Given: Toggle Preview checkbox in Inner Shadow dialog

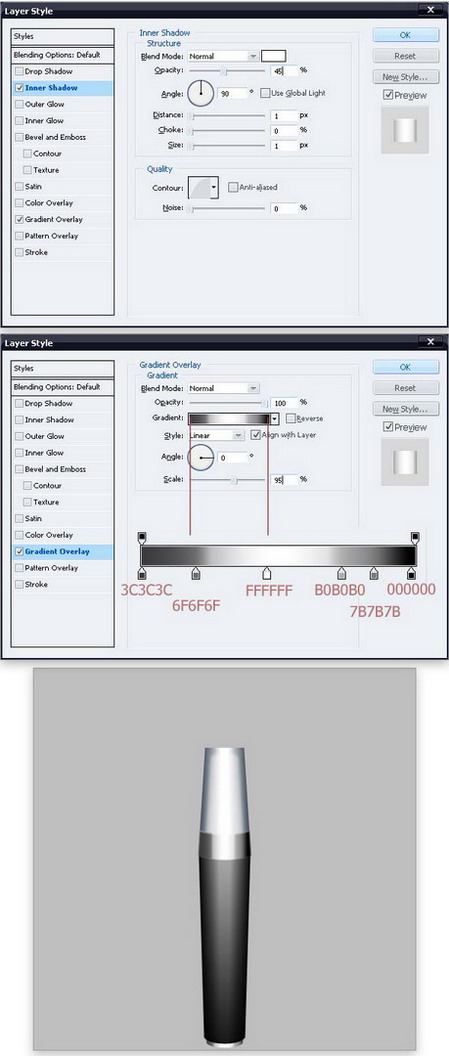Looking at the screenshot, I should pos(388,95).
